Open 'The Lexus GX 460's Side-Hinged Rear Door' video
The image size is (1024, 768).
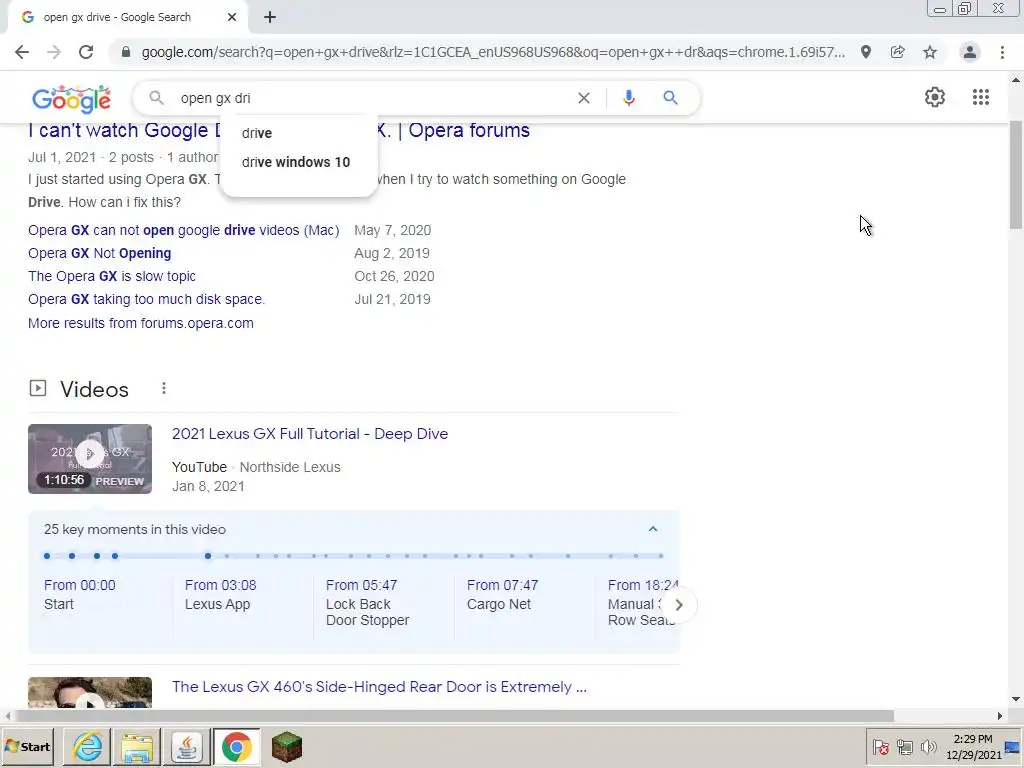379,687
